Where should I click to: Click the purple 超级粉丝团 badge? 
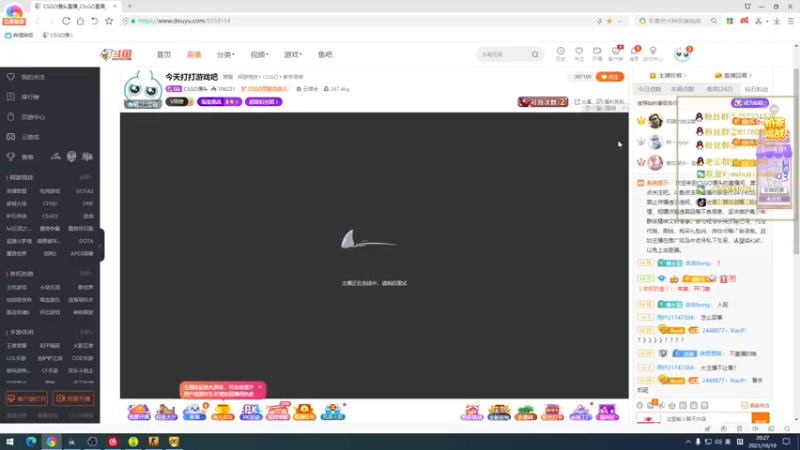(263, 102)
